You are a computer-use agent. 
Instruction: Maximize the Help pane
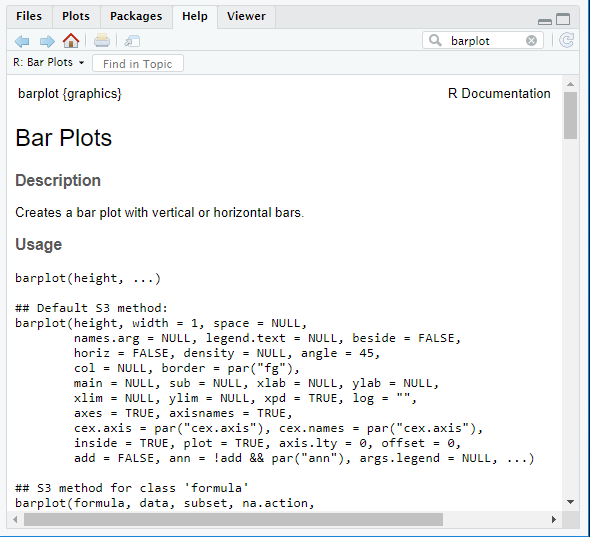point(563,19)
